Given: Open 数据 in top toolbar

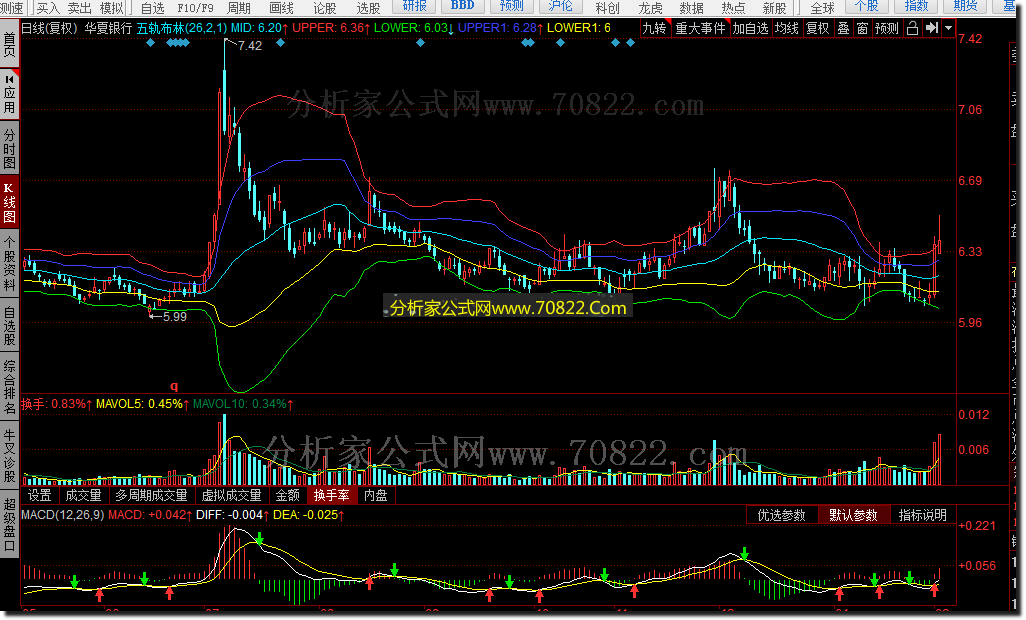Looking at the screenshot, I should 691,8.
